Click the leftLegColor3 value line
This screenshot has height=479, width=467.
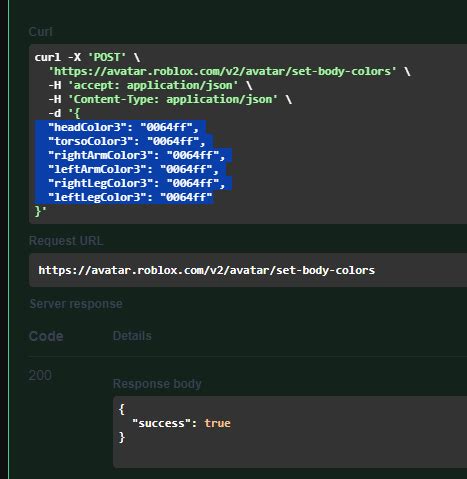[x=130, y=197]
